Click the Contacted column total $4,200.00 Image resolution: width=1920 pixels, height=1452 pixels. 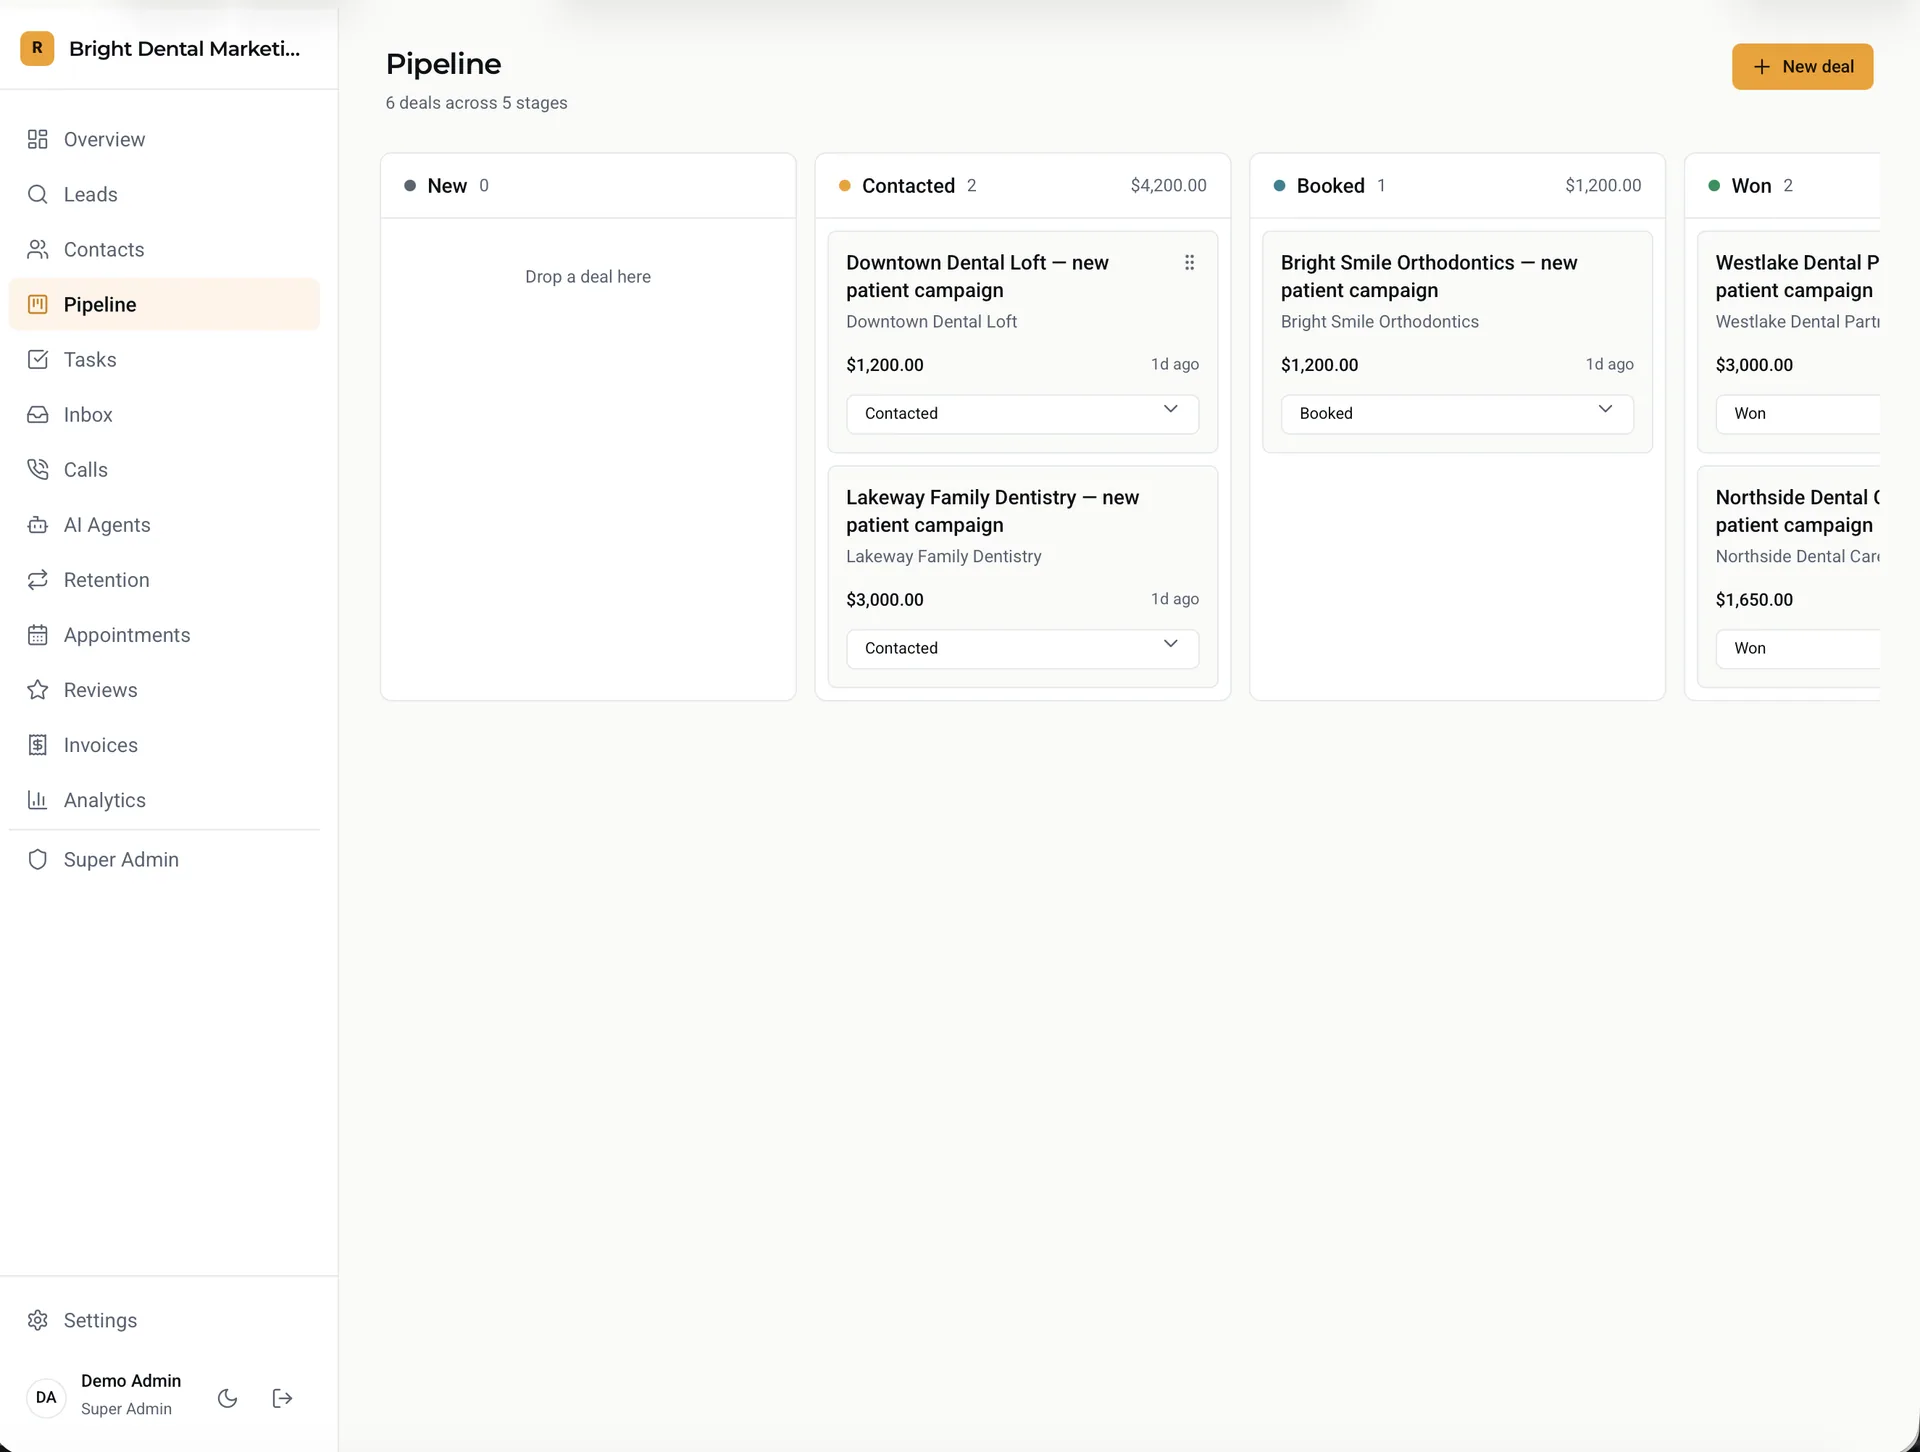(1168, 185)
